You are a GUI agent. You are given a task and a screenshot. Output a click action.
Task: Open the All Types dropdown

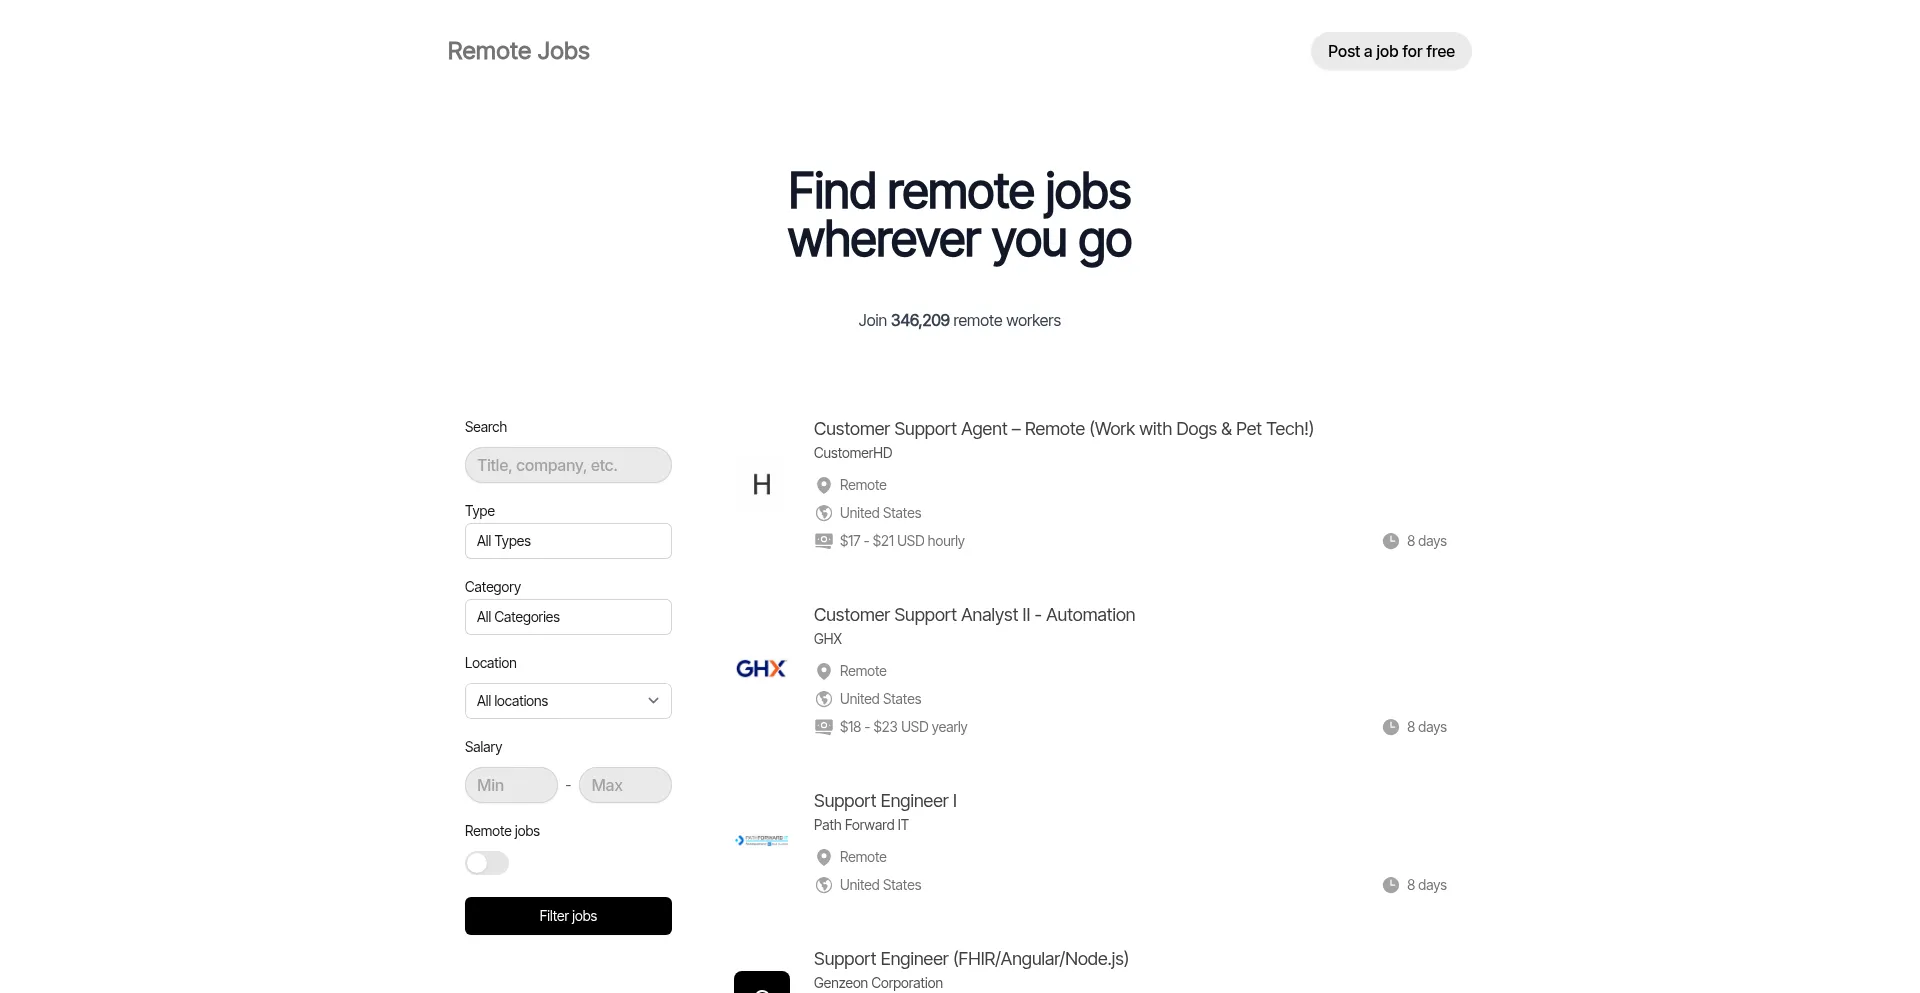[x=568, y=541]
